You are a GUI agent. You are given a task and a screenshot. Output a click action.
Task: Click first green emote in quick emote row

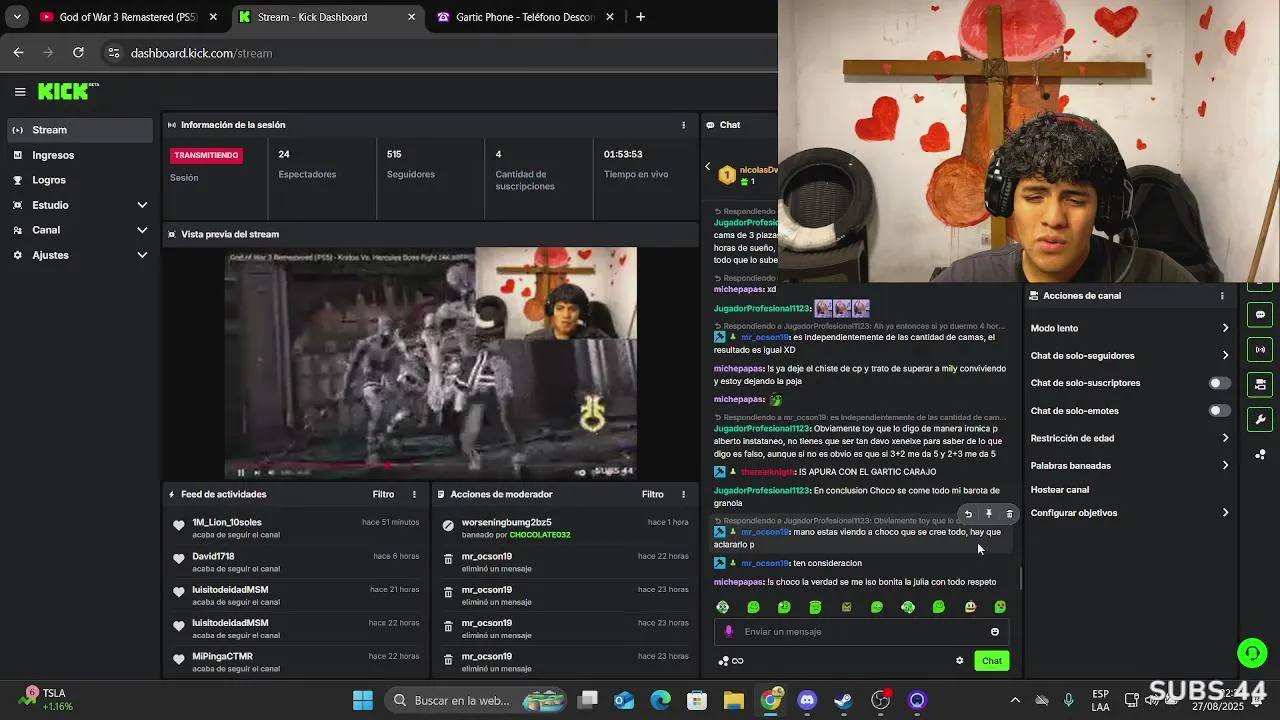723,607
